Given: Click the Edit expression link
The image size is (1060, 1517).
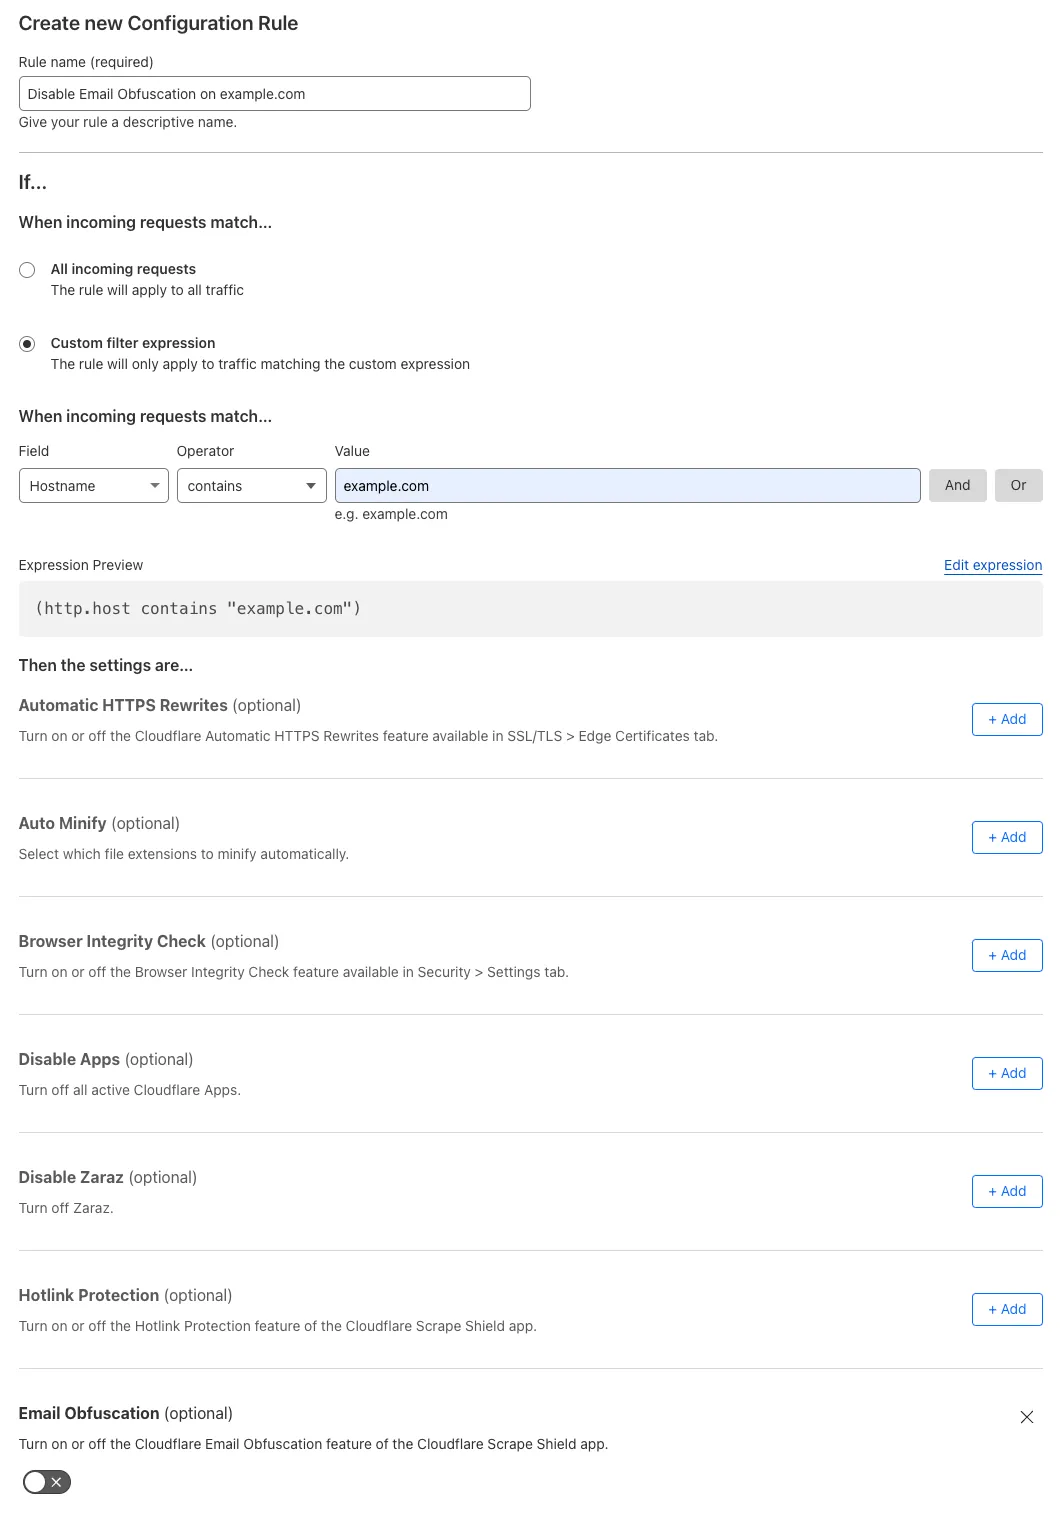Looking at the screenshot, I should (992, 565).
